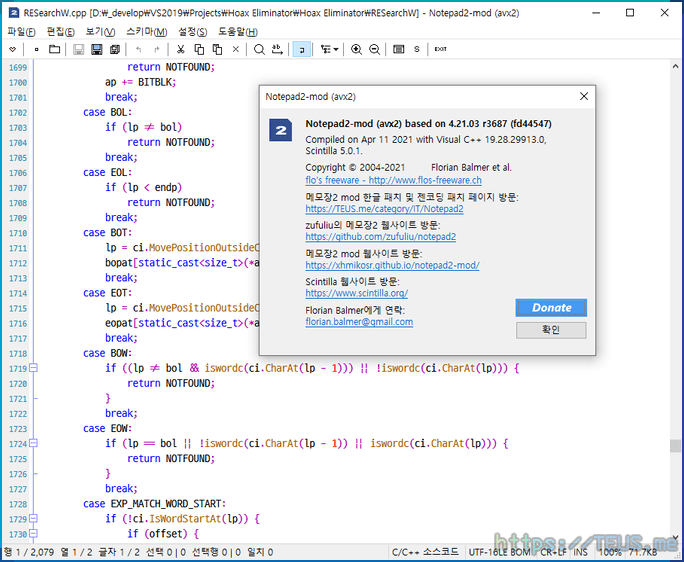Open the 스키마(M) menu
Screen dimensions: 684x562
click(x=147, y=32)
